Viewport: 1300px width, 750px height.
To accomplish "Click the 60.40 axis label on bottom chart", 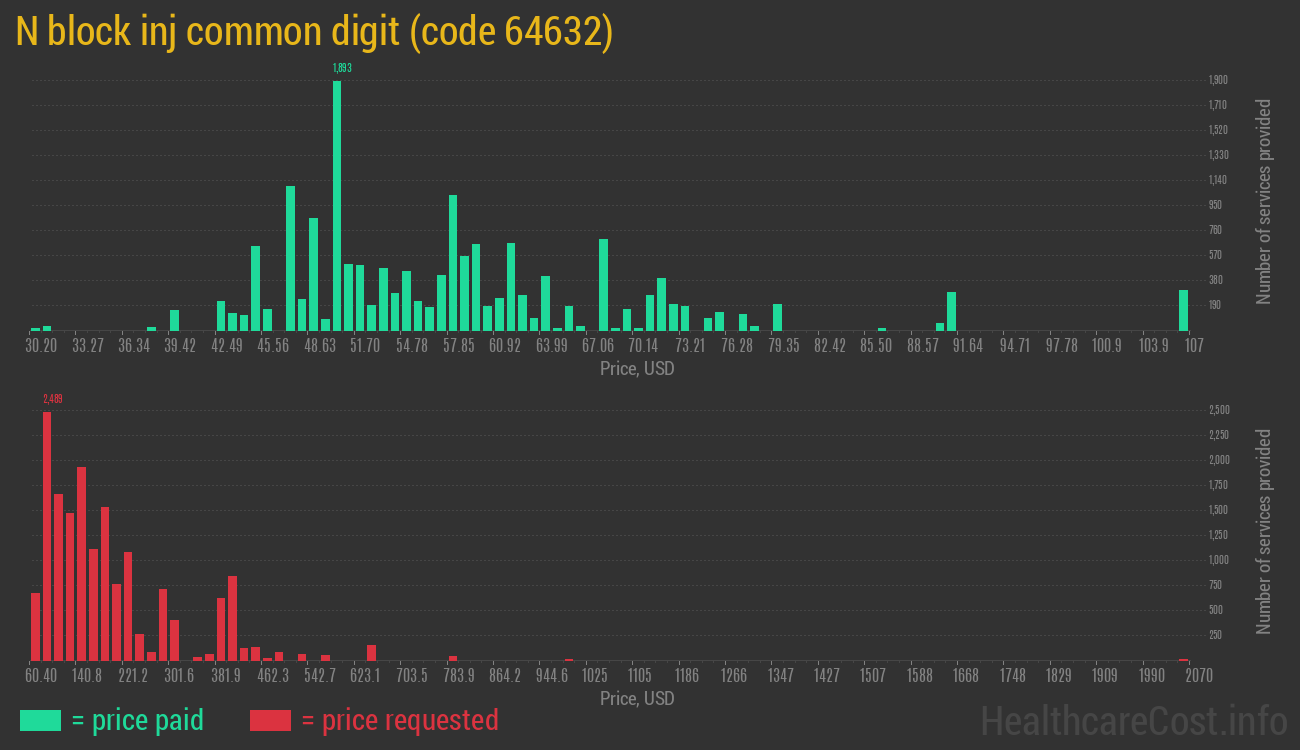I will point(41,676).
